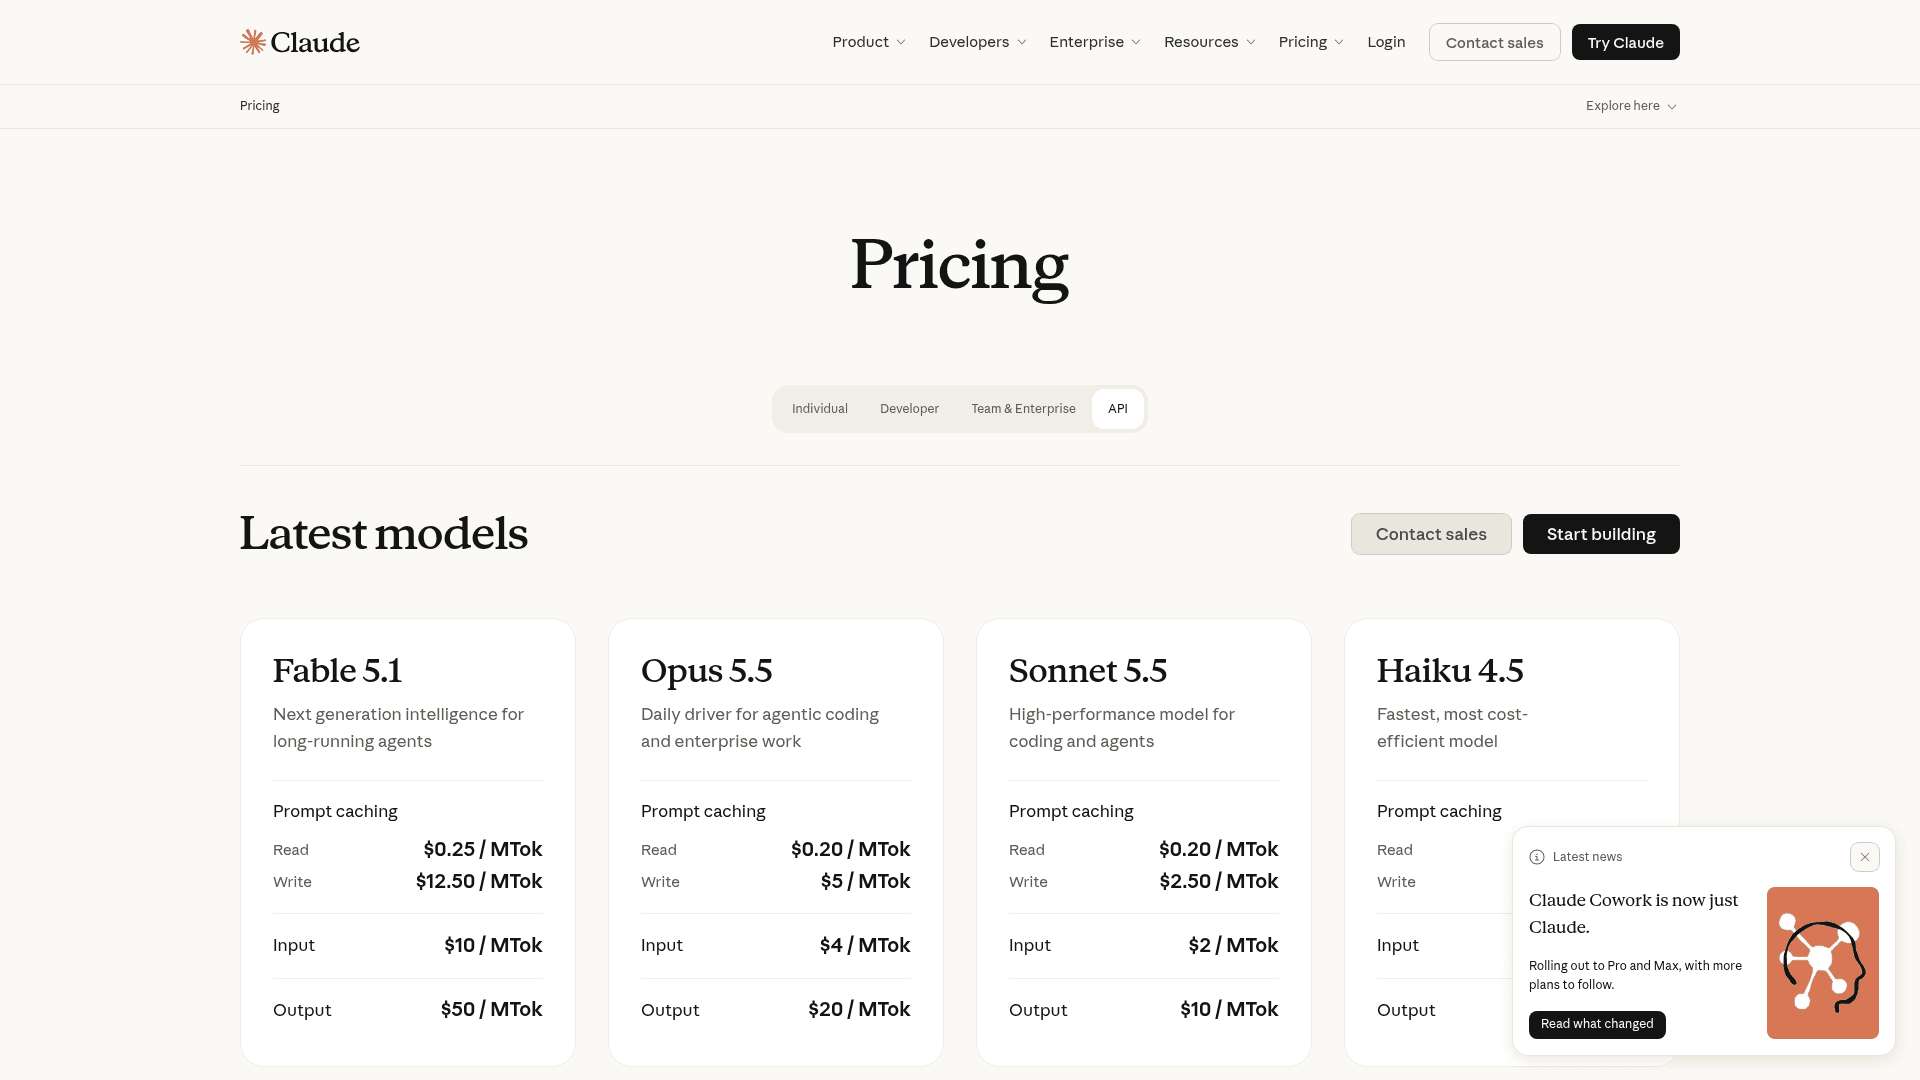
Task: Click Fable 5.1 write price $12.50 / MTok
Action: 479,882
